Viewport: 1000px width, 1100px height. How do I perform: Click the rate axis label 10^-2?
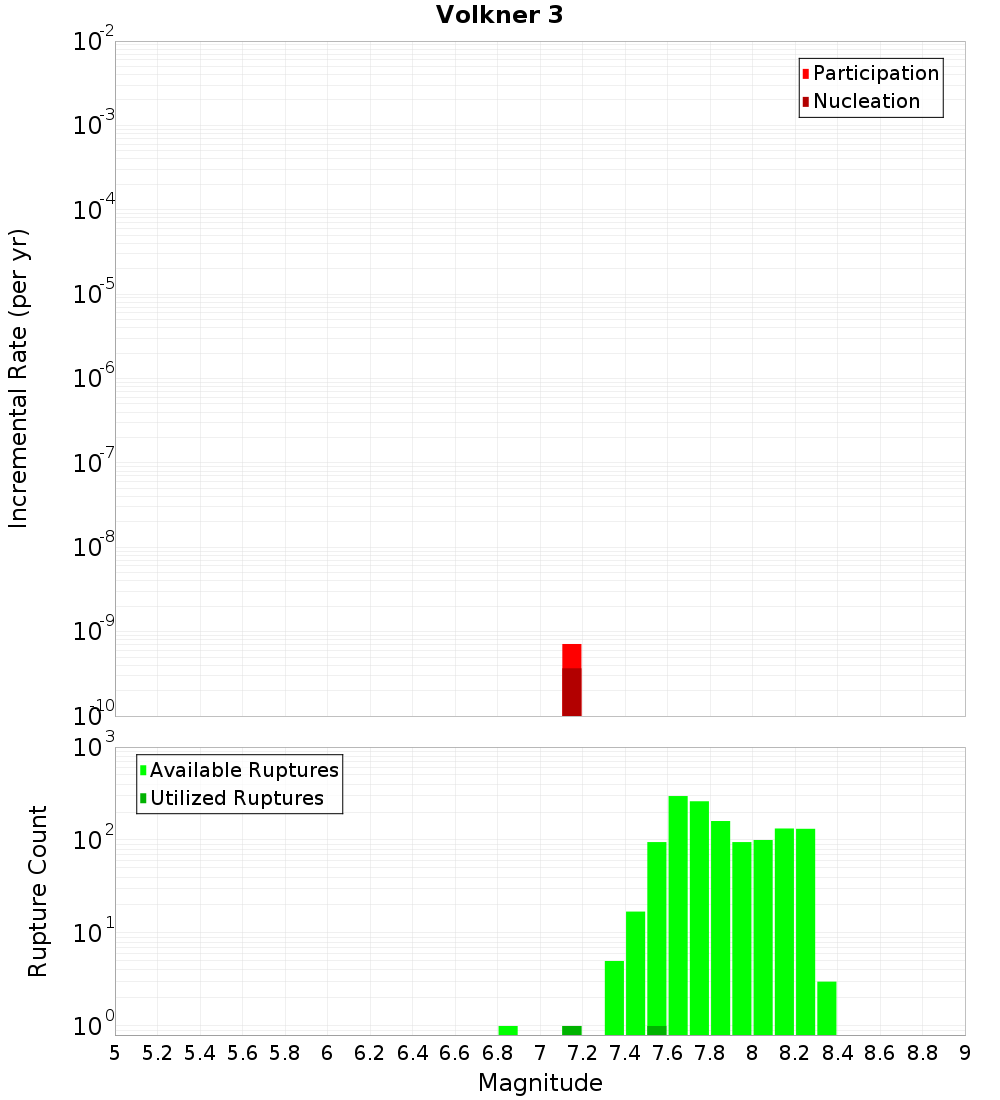tap(93, 39)
